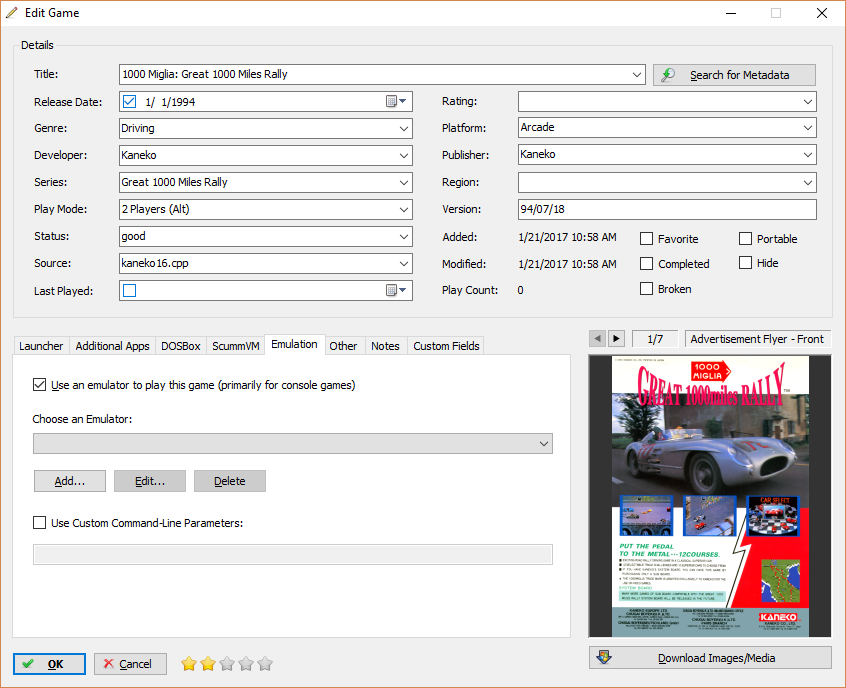Viewport: 846px width, 688px height.
Task: Click the Added date value 1/21/2017 10:58 AM
Action: pos(567,237)
